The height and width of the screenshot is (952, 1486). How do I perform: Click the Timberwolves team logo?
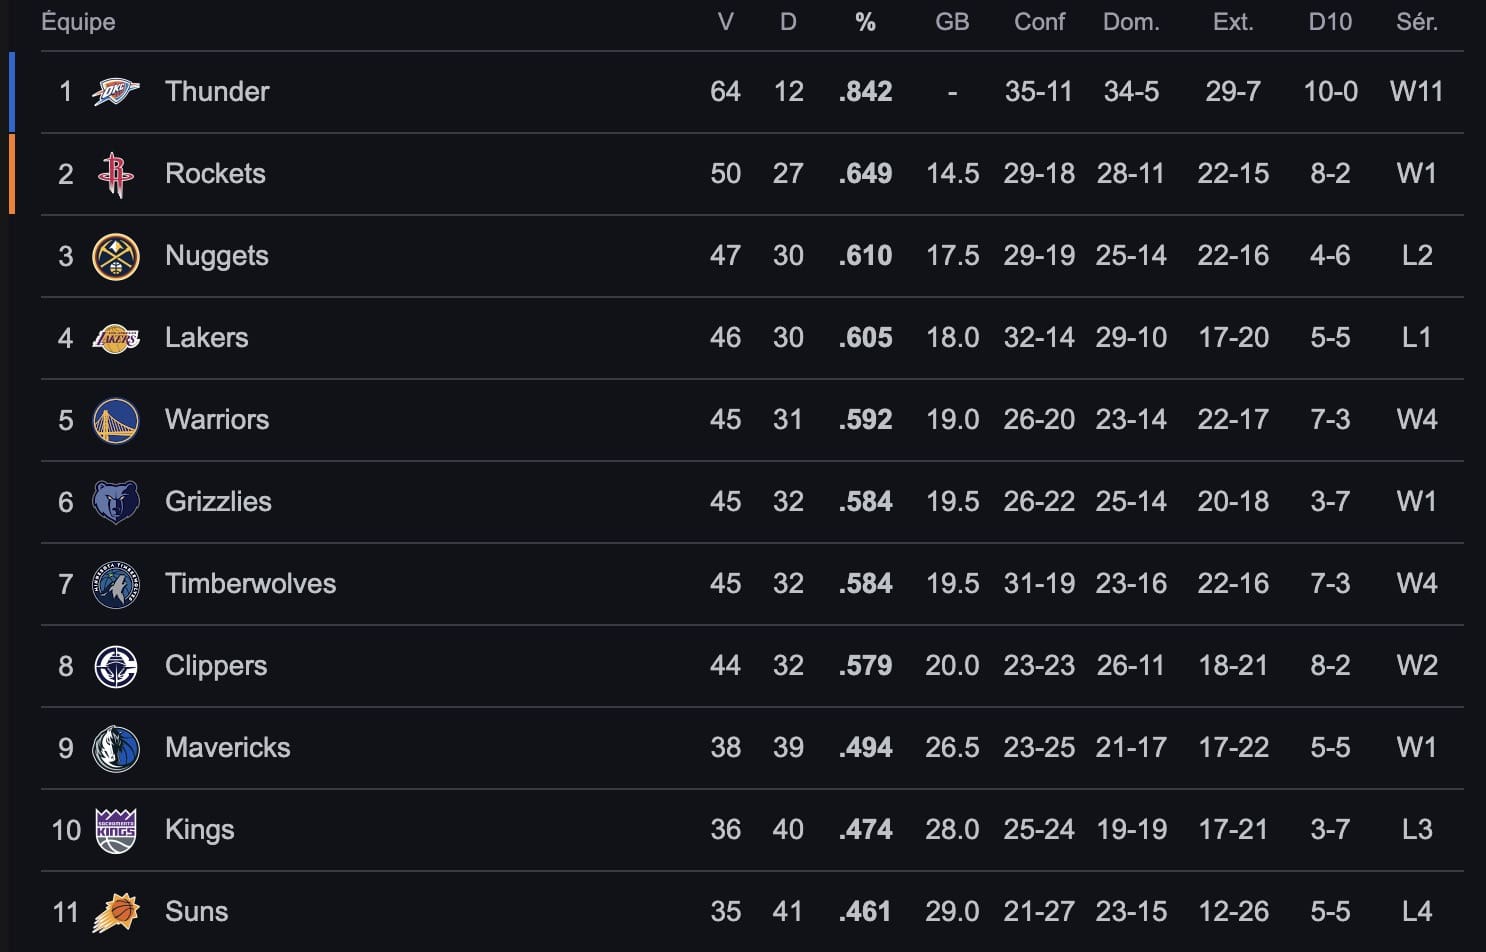click(x=115, y=583)
